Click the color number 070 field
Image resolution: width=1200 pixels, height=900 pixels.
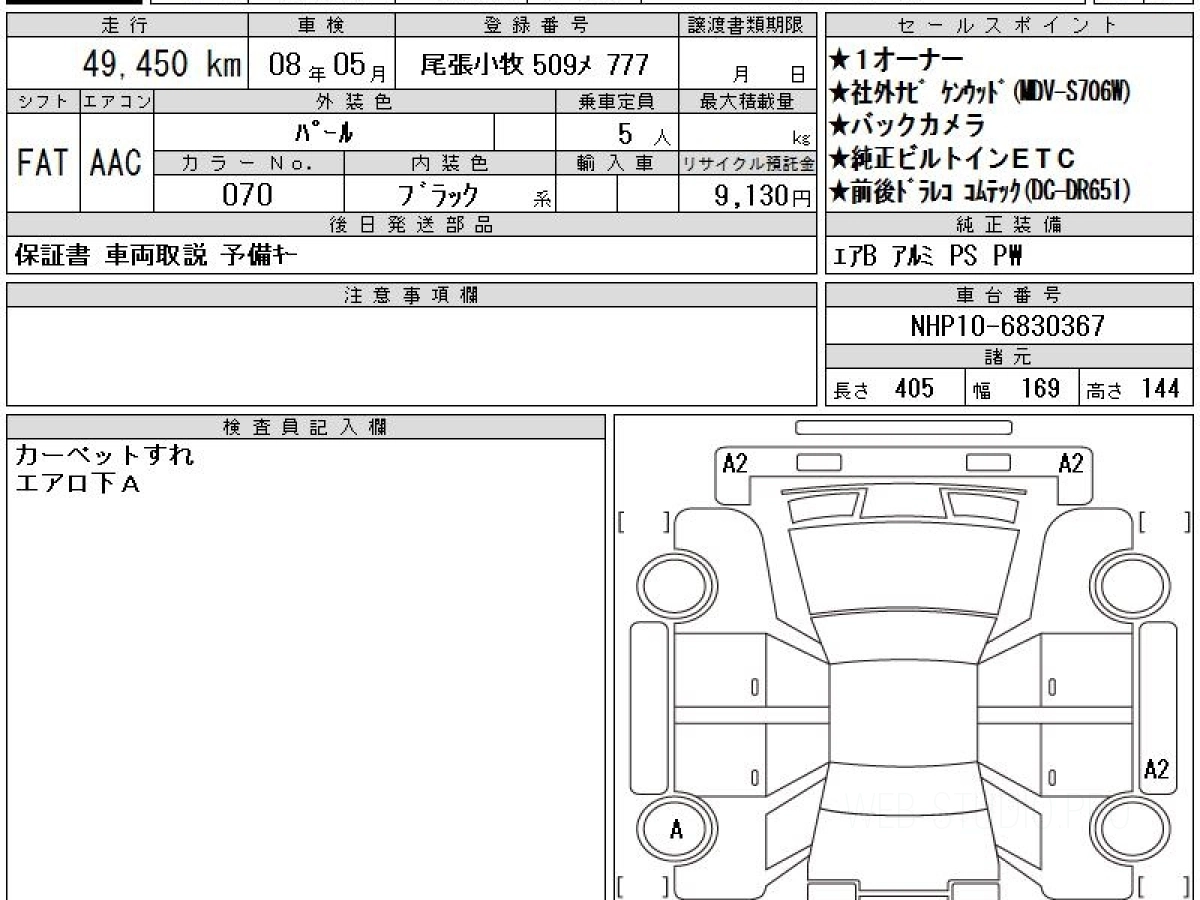(247, 195)
